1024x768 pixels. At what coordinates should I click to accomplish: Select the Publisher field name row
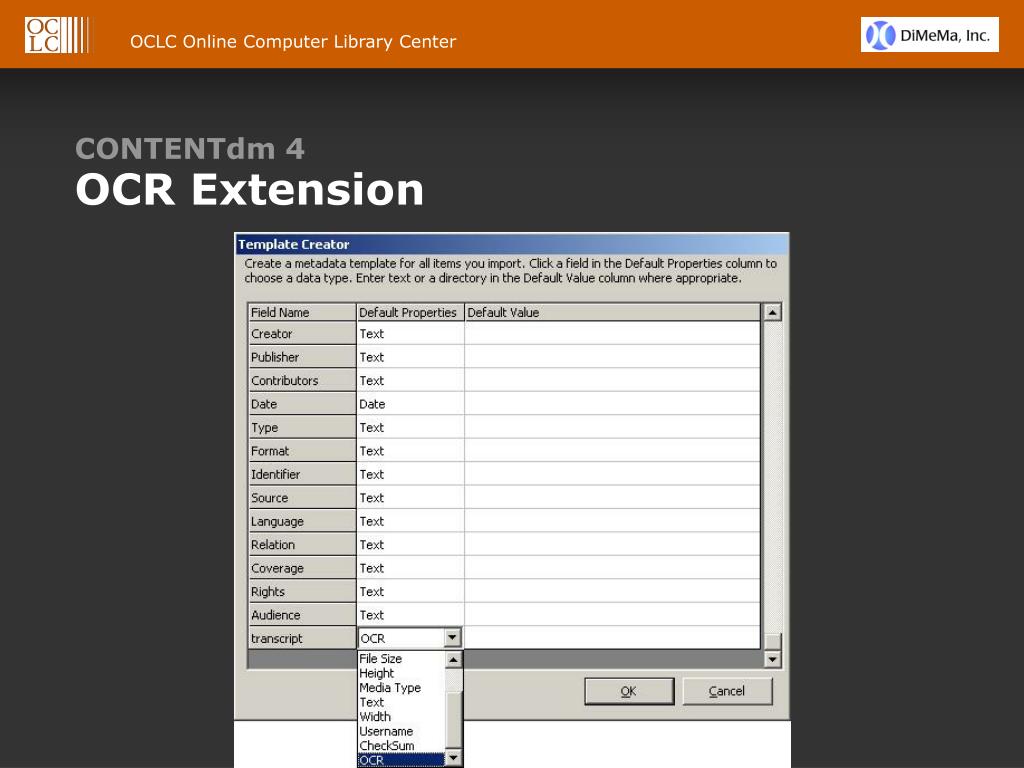click(302, 357)
